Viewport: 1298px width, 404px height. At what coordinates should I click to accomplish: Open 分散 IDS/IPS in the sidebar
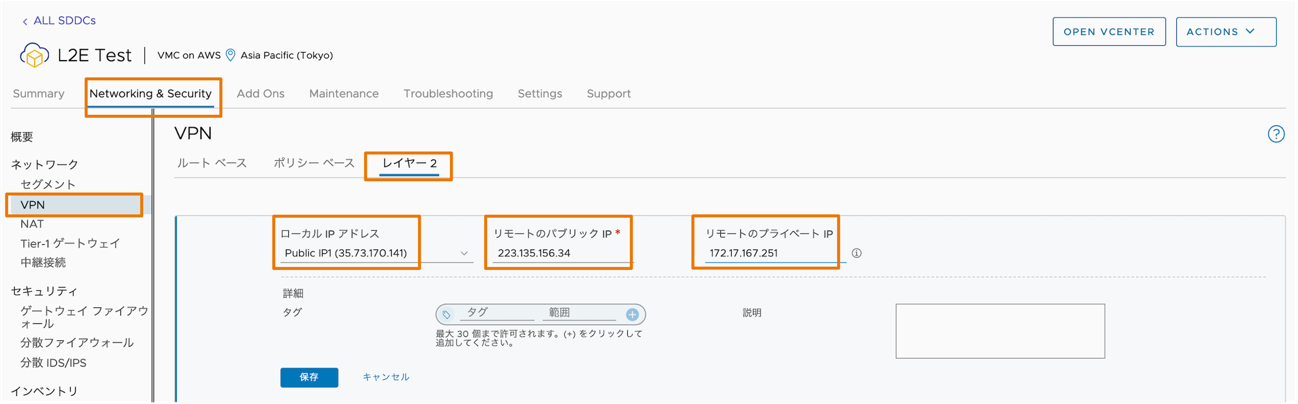53,362
